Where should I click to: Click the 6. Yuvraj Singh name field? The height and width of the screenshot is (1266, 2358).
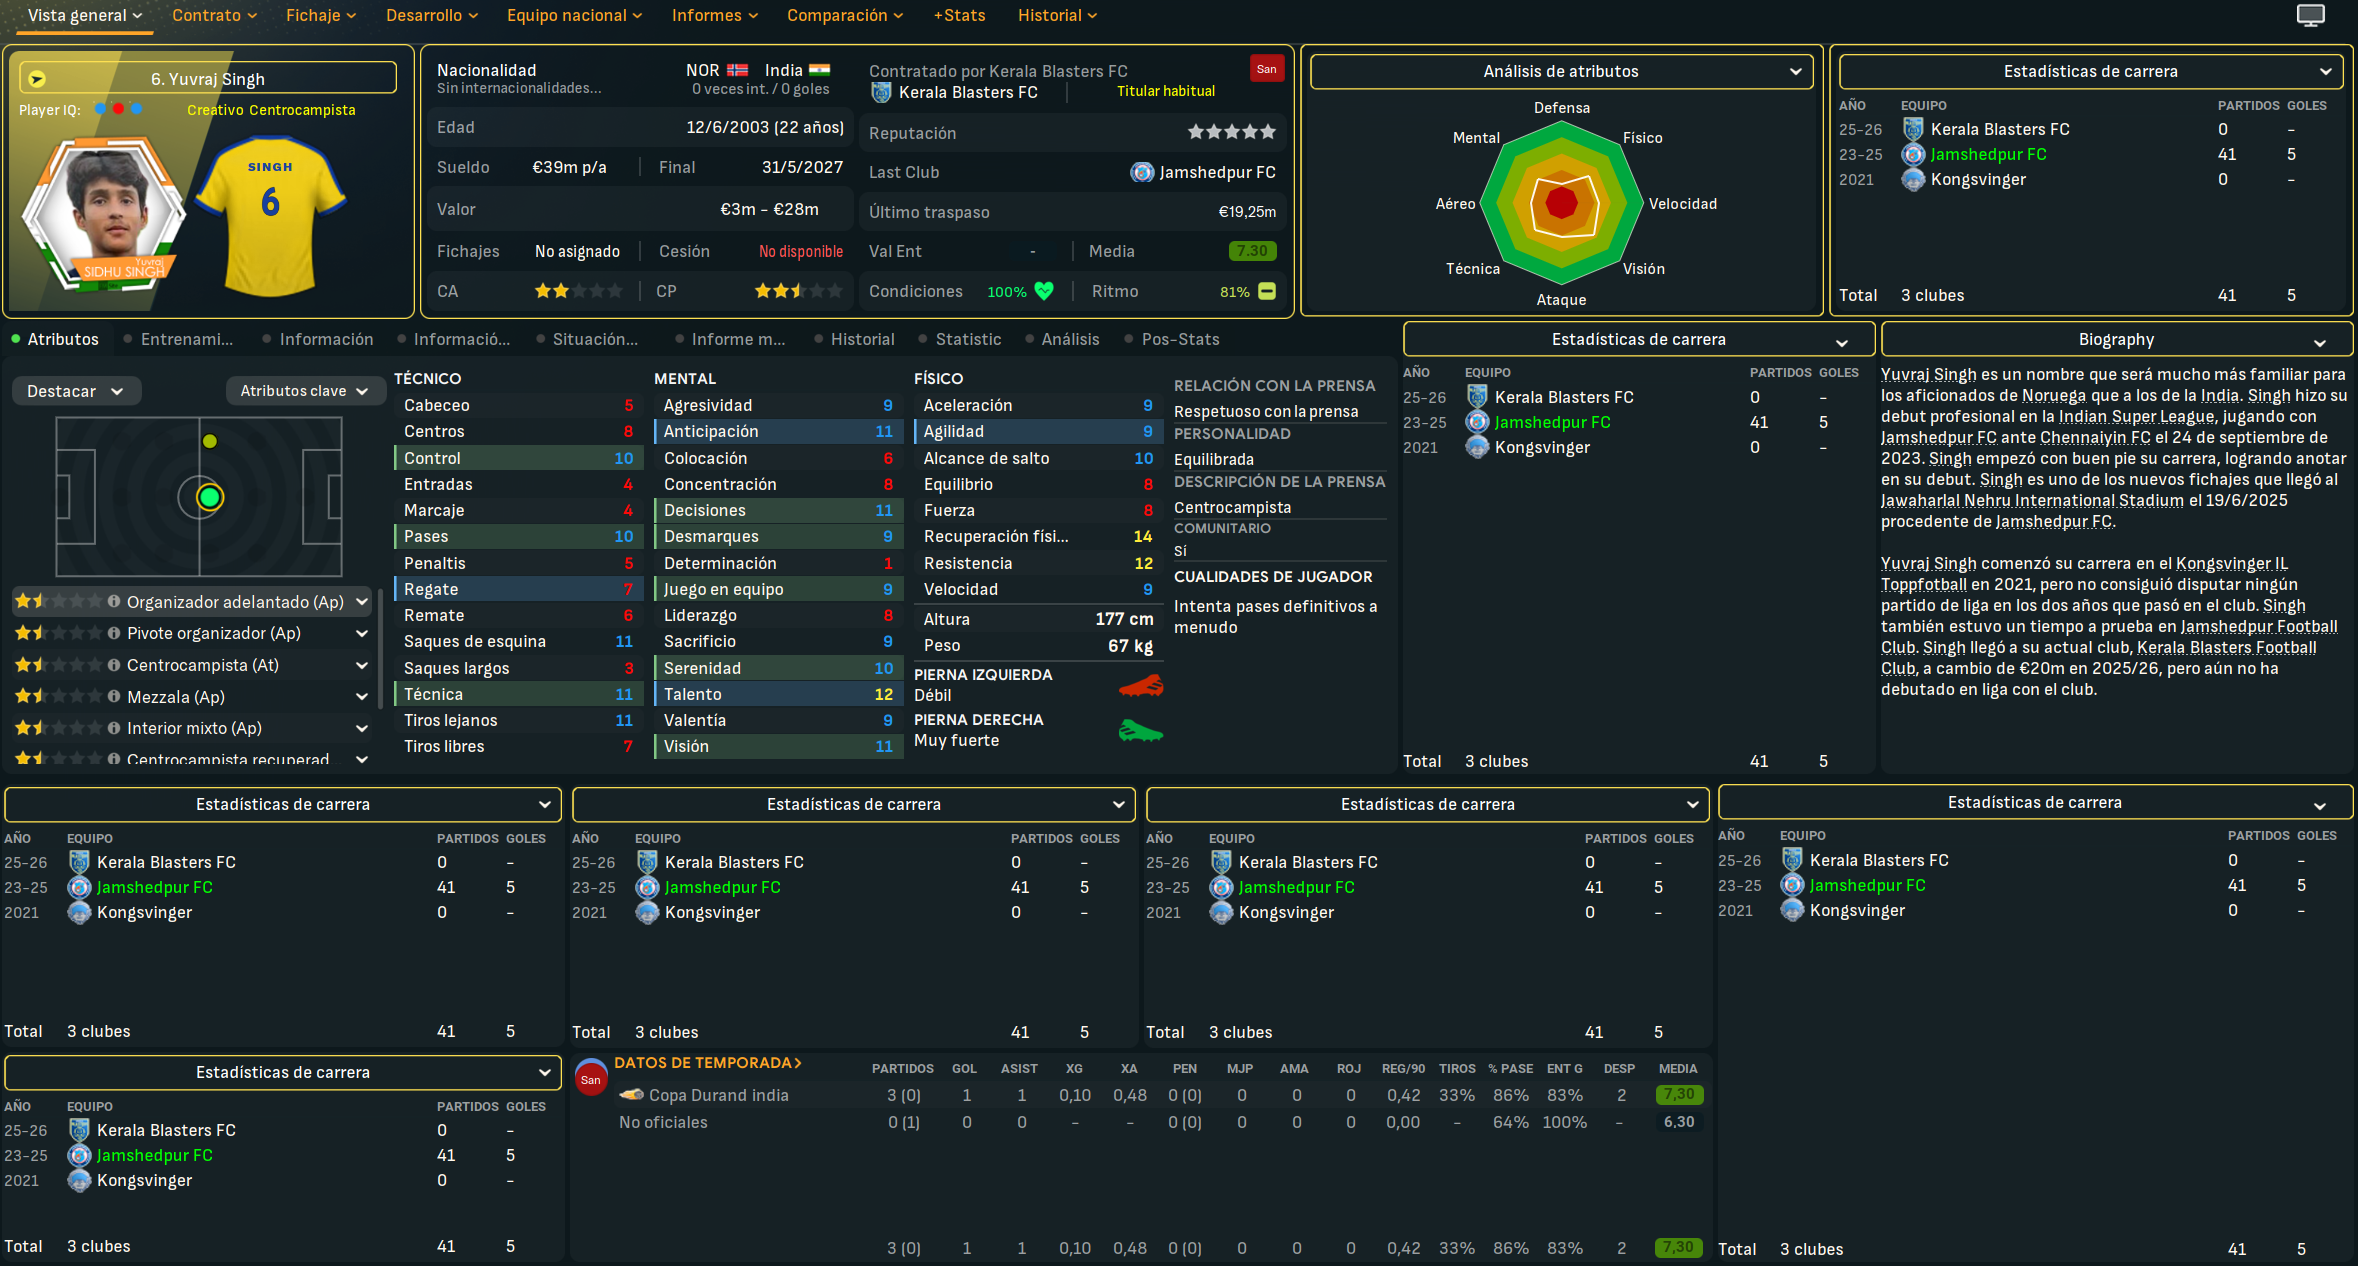[x=208, y=78]
